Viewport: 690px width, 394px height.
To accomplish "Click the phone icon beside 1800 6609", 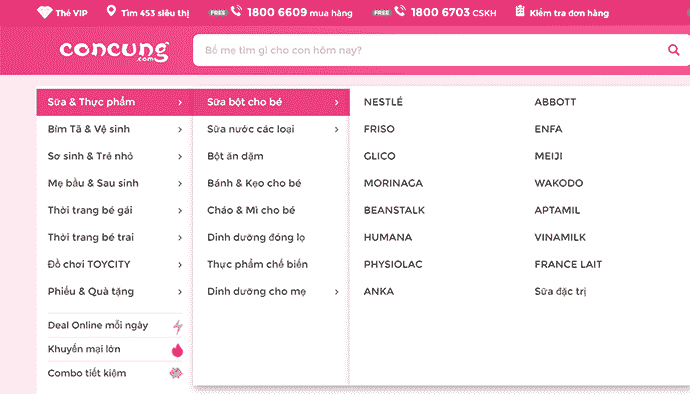I will (x=236, y=11).
